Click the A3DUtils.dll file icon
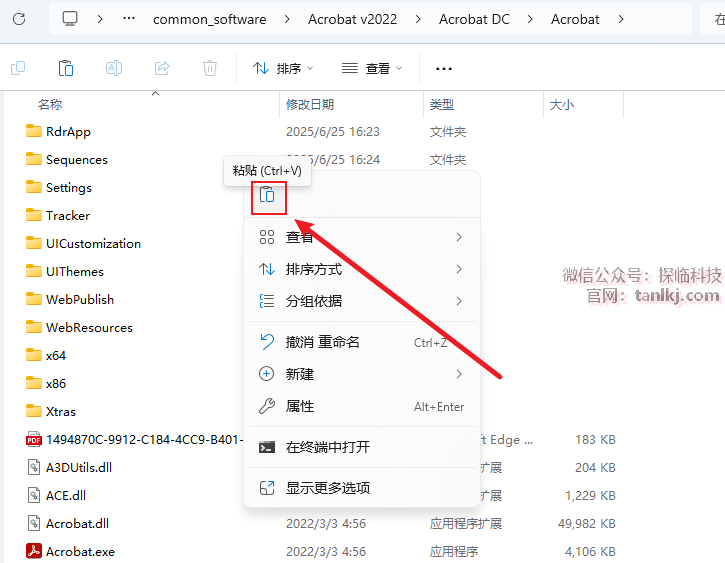The width and height of the screenshot is (725, 563). 33,467
